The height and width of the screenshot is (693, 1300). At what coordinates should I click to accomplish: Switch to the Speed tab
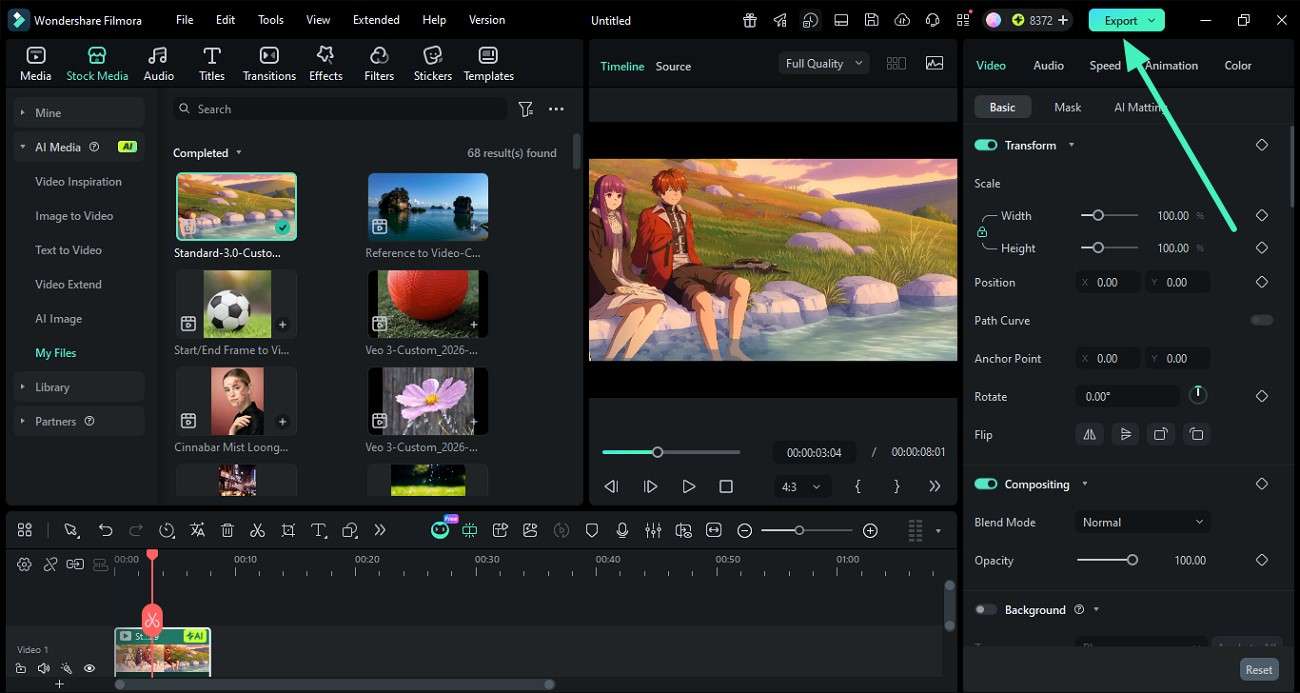pyautogui.click(x=1104, y=65)
